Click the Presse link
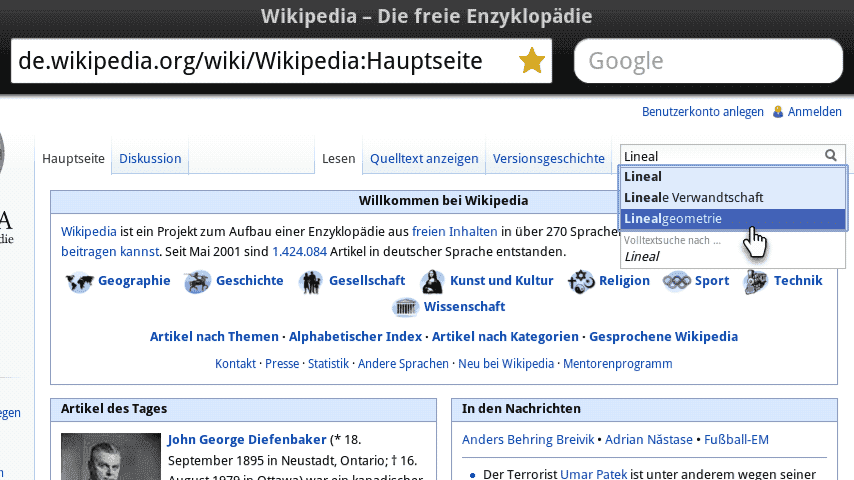 click(282, 363)
